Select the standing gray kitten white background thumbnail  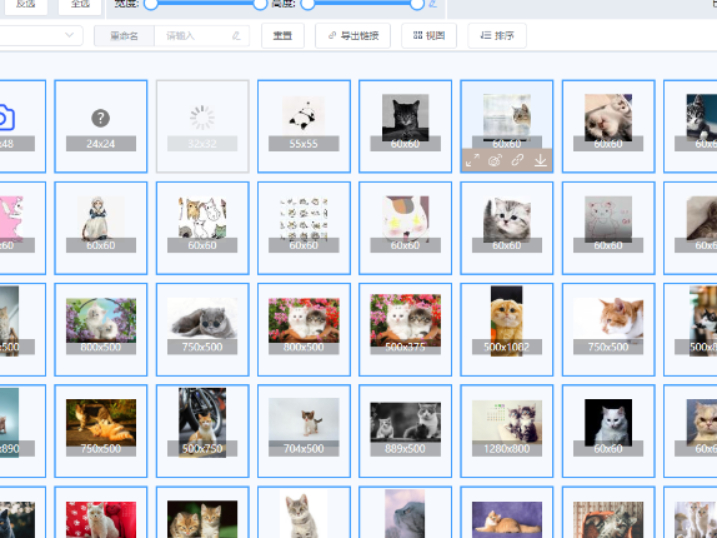[304, 512]
